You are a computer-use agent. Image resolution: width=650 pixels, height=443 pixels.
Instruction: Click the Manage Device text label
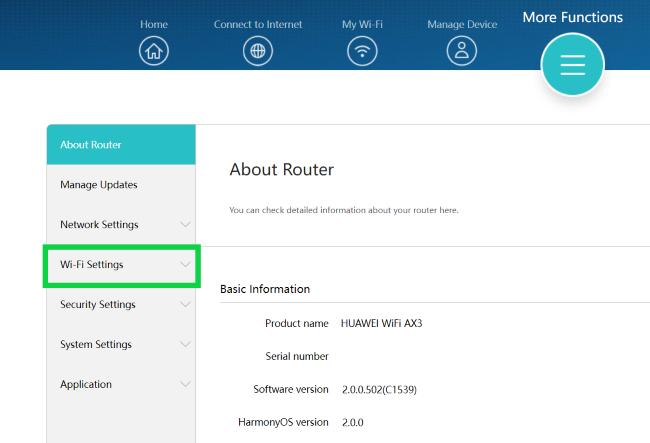pos(462,24)
